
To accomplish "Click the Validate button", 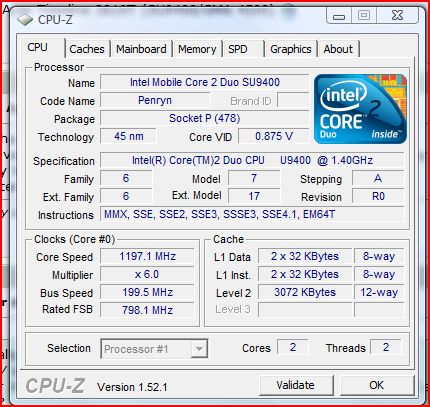I will 296,385.
